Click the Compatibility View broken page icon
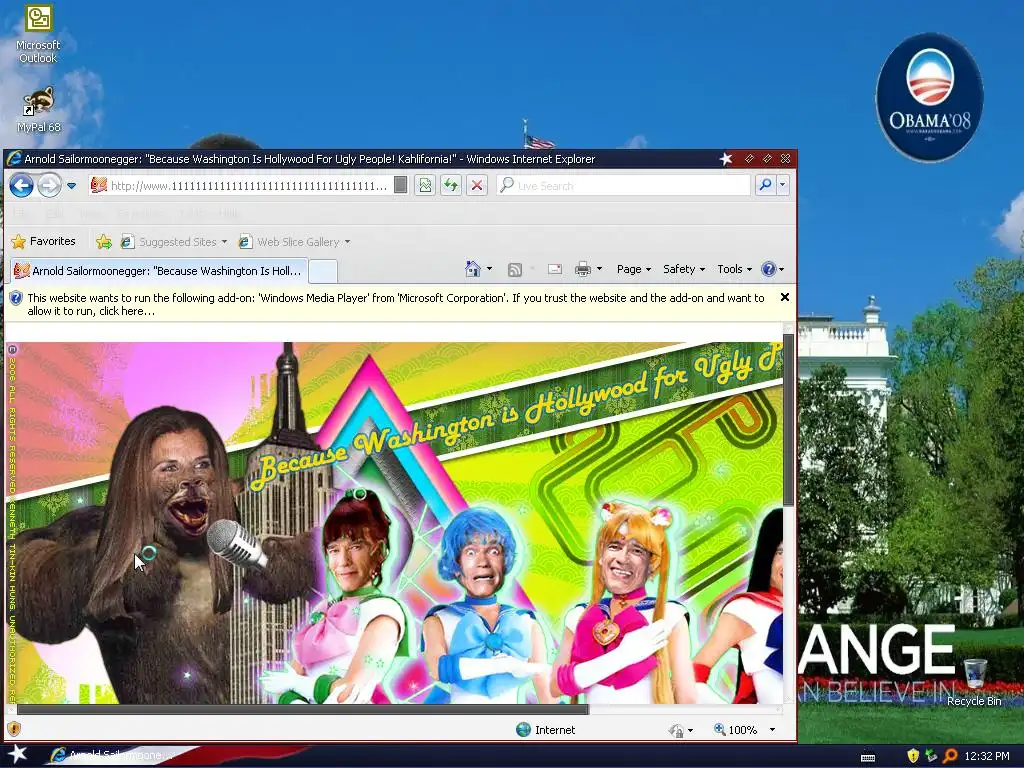 (425, 185)
